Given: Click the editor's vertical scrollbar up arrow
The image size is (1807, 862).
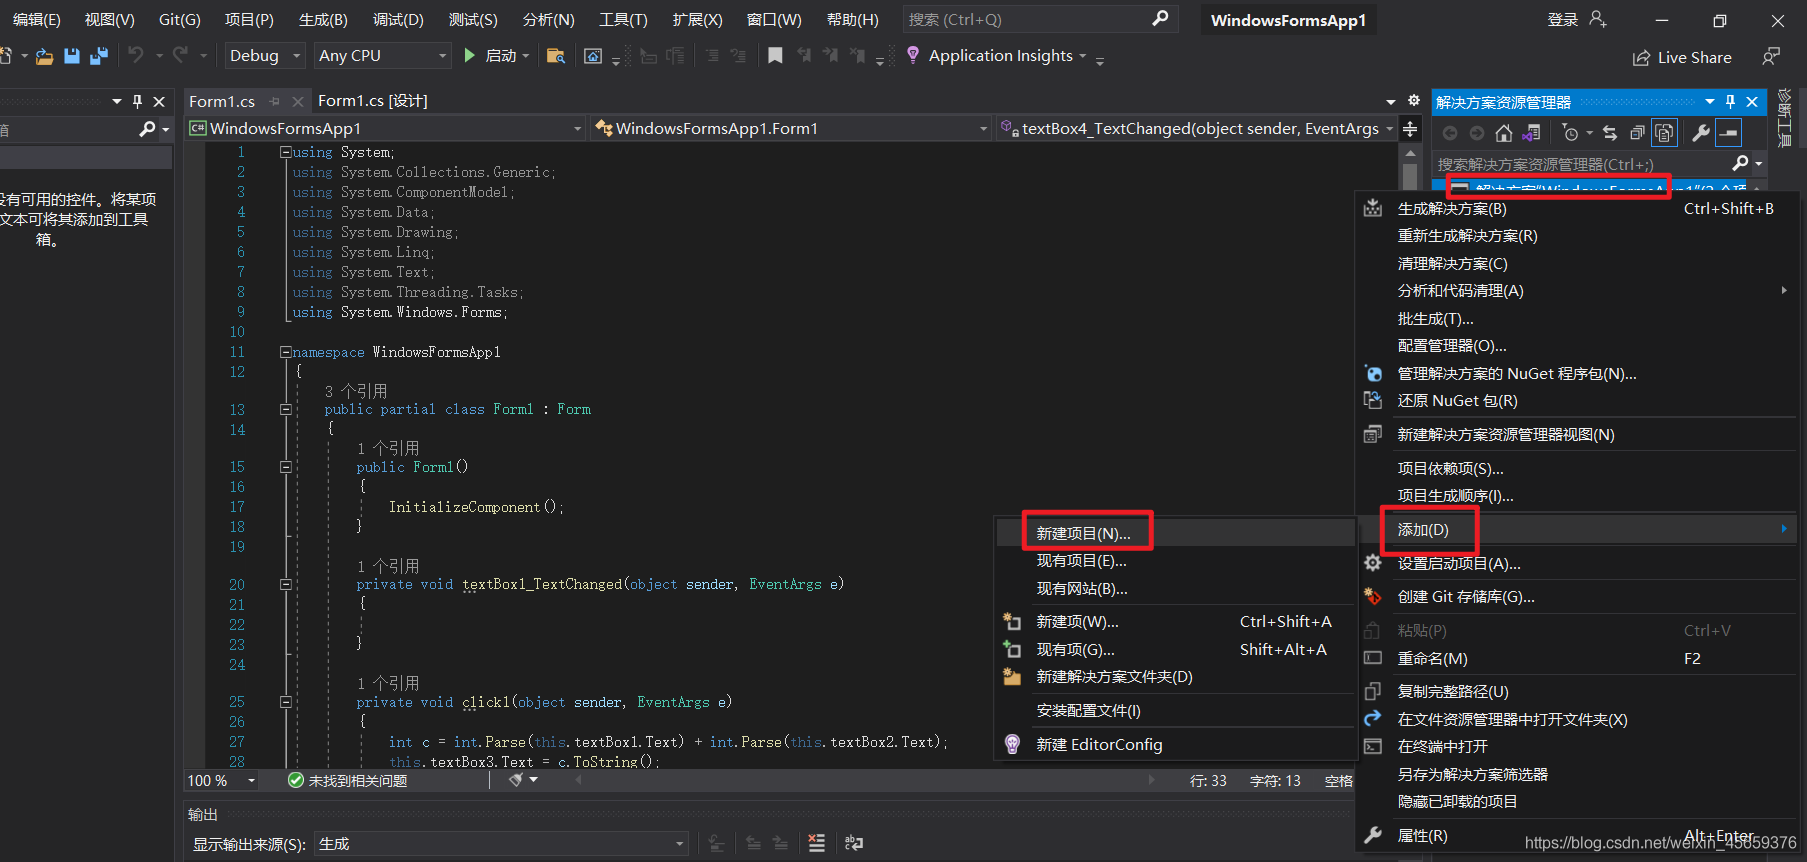Looking at the screenshot, I should tap(1410, 154).
